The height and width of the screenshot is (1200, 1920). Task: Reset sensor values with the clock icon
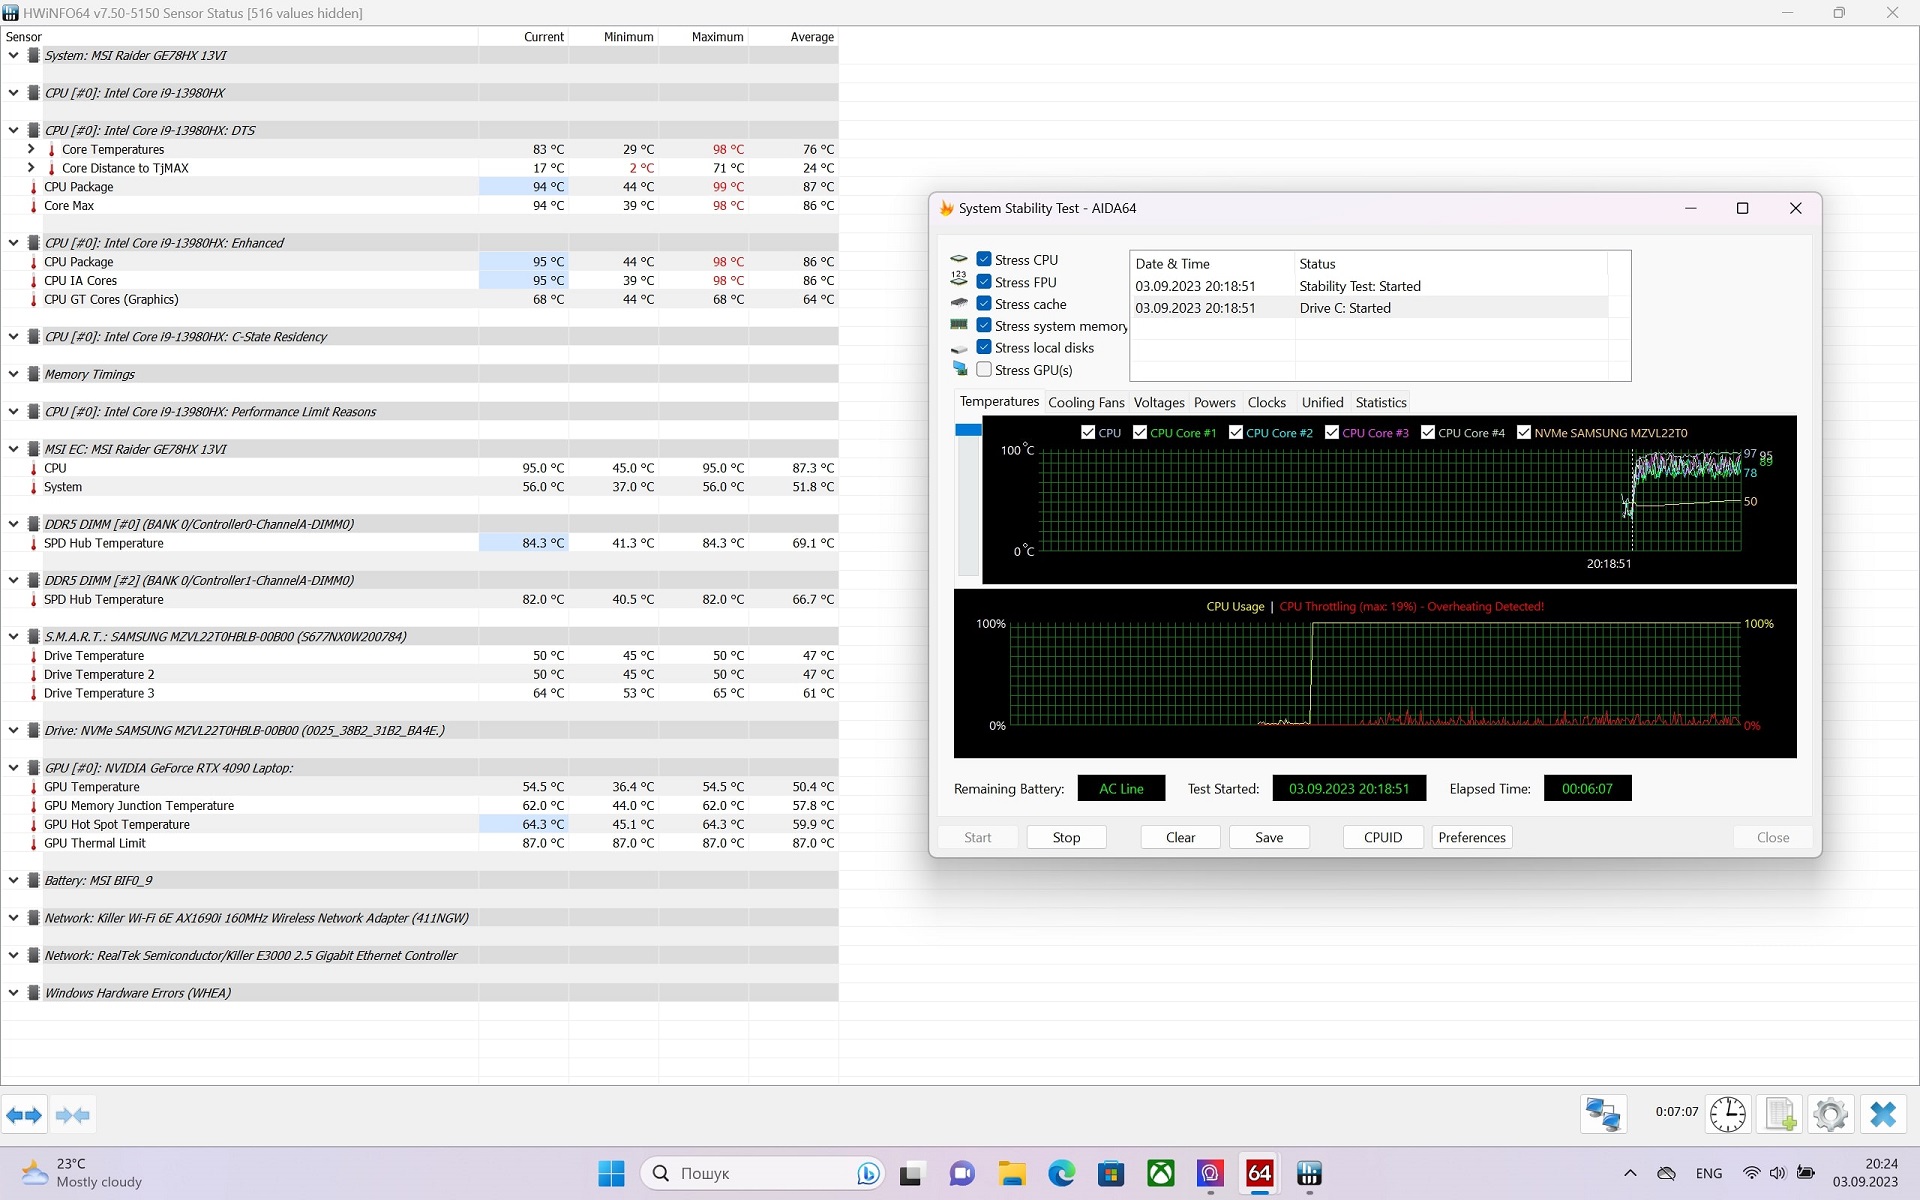click(x=1727, y=1114)
